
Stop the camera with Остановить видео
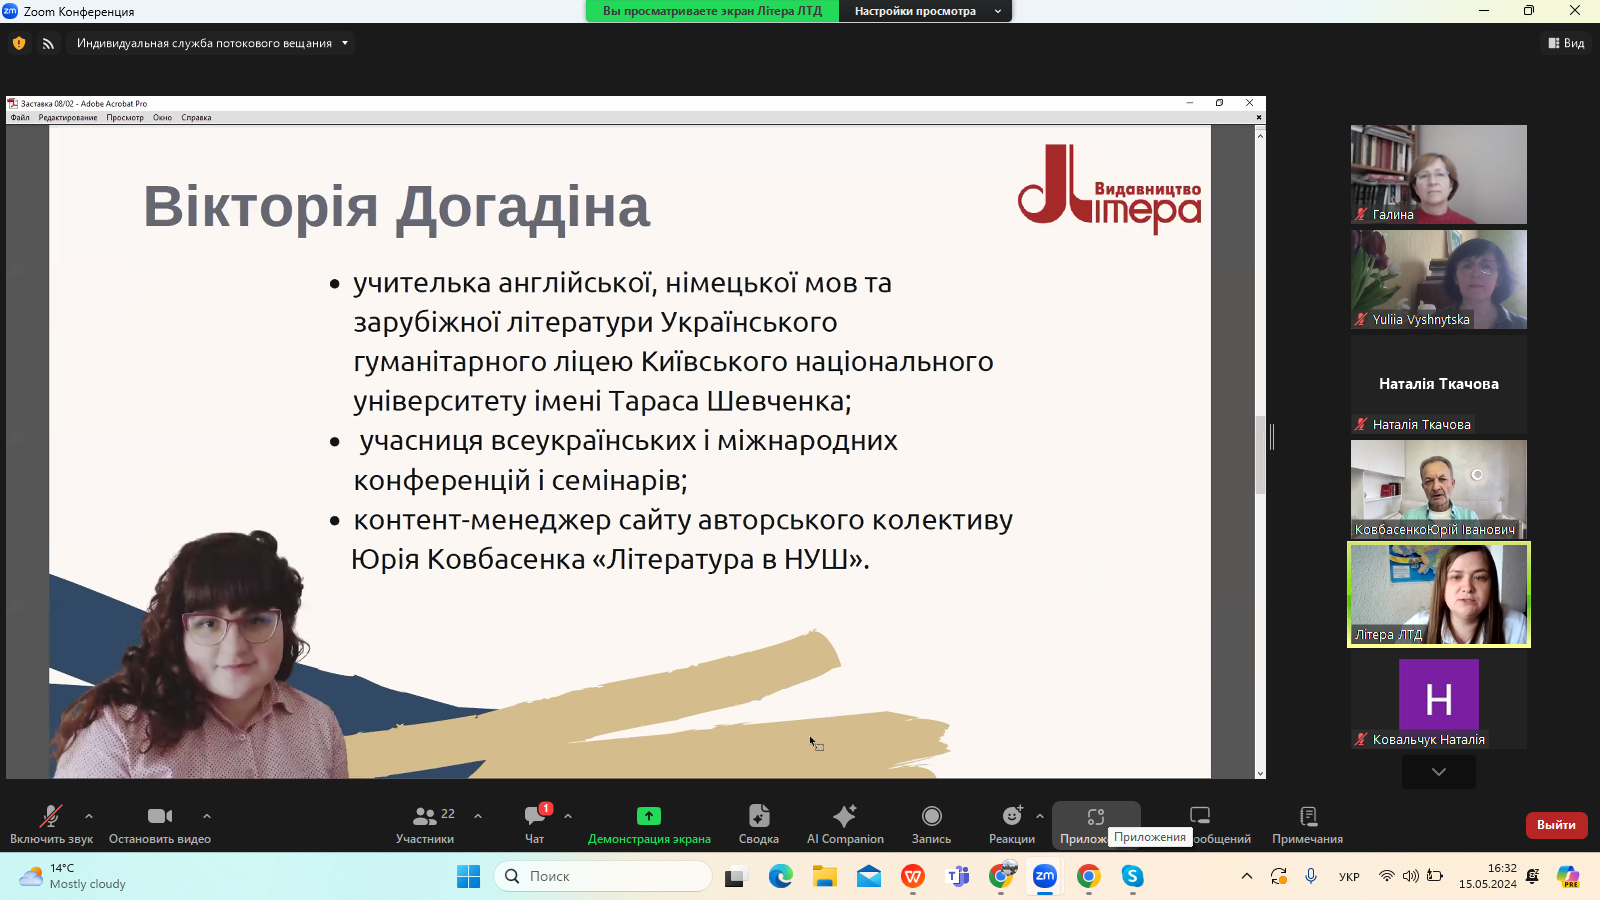click(160, 824)
